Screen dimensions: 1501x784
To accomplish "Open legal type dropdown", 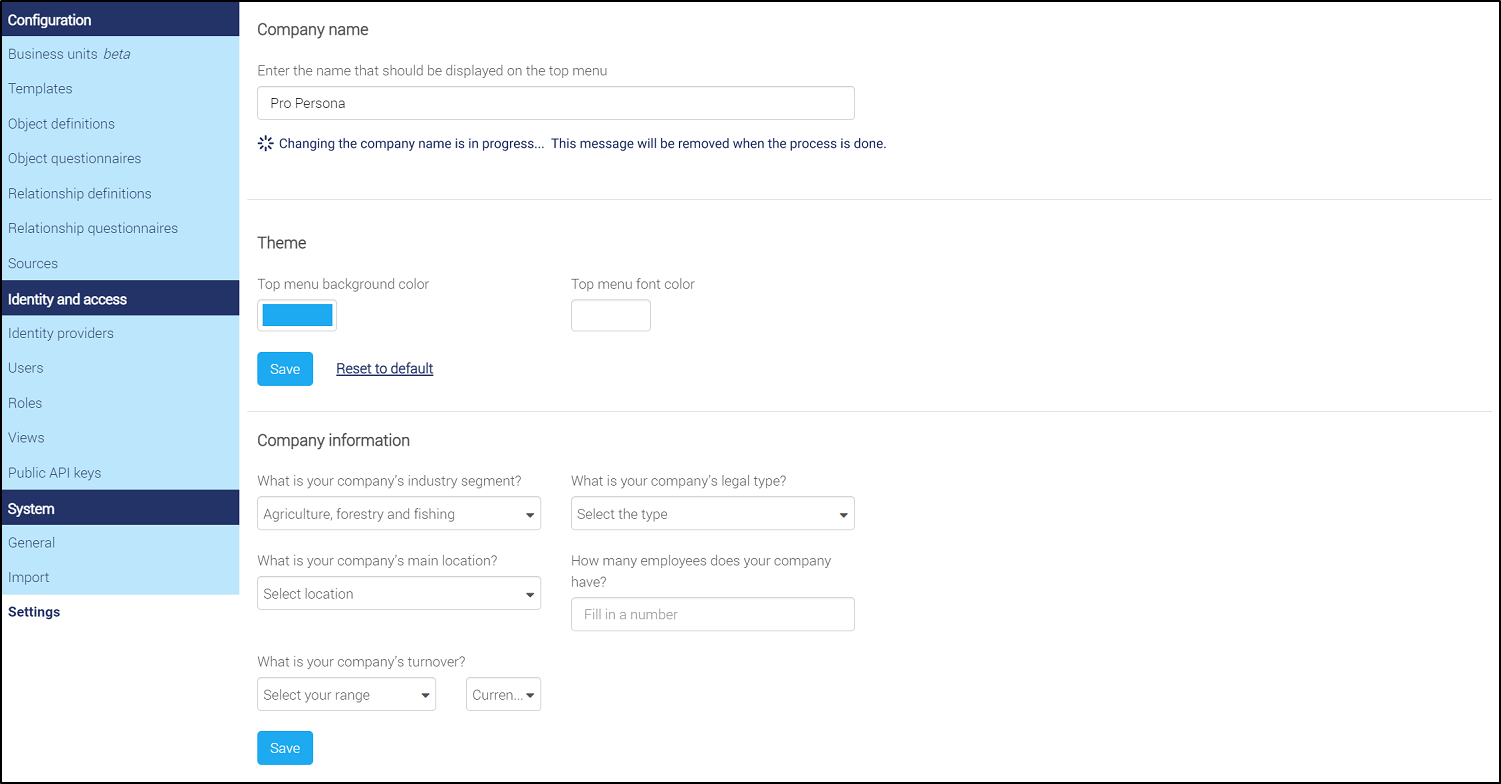I will coord(713,514).
